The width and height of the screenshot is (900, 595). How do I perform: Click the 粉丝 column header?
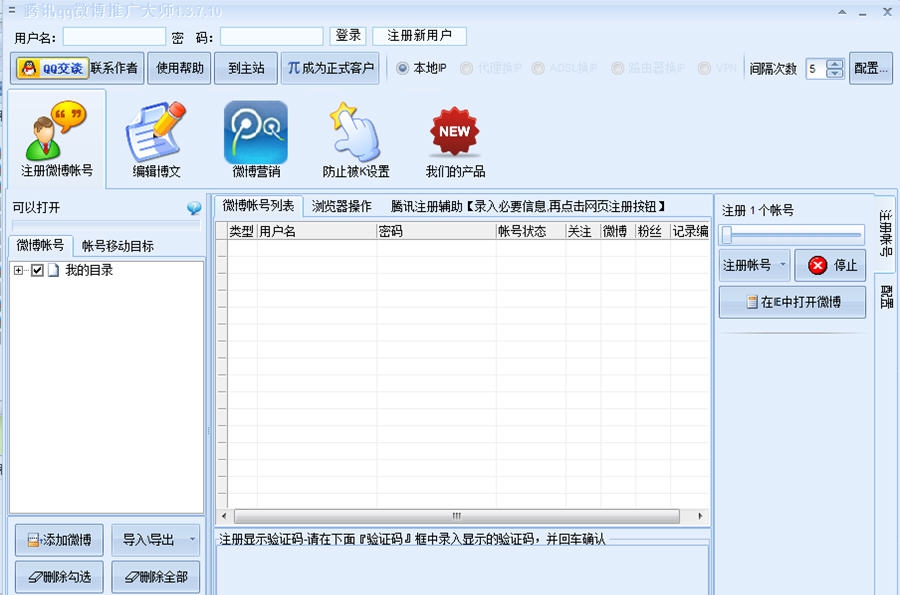point(653,231)
